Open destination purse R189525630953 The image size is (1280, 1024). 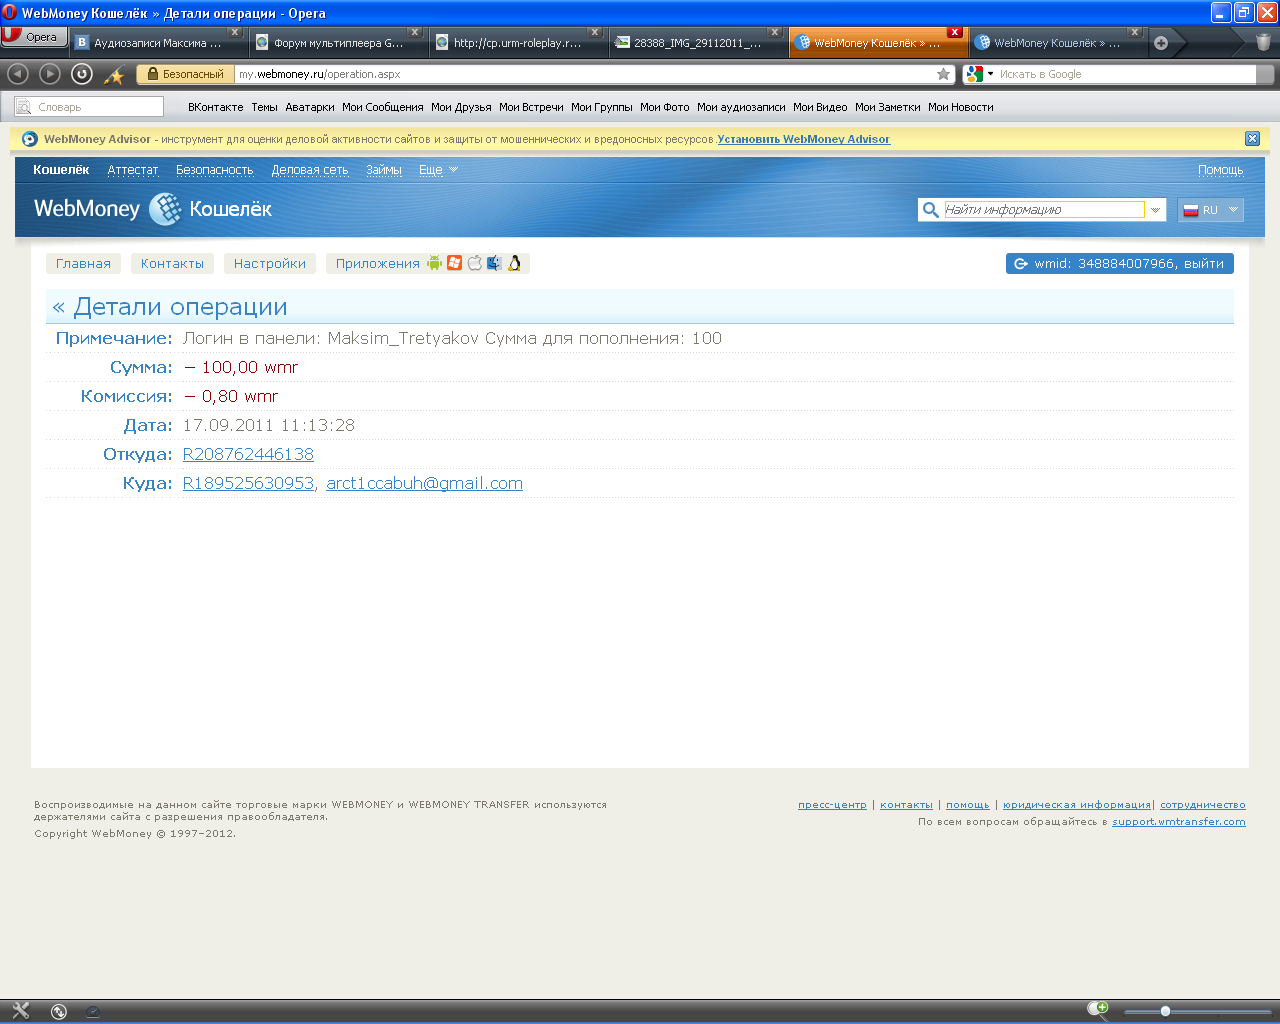click(x=248, y=483)
